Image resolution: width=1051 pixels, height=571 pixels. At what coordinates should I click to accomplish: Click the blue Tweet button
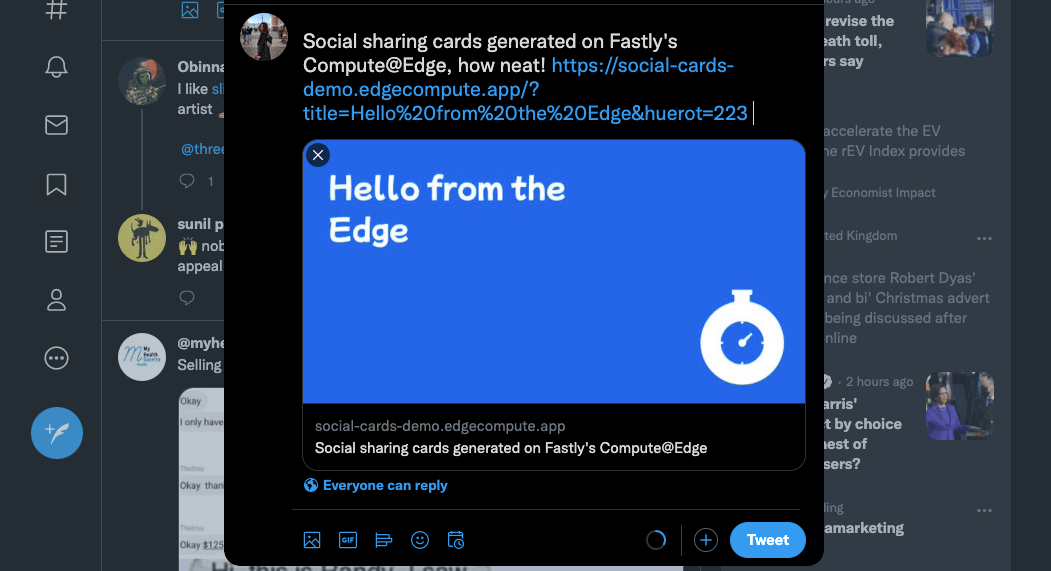click(767, 540)
